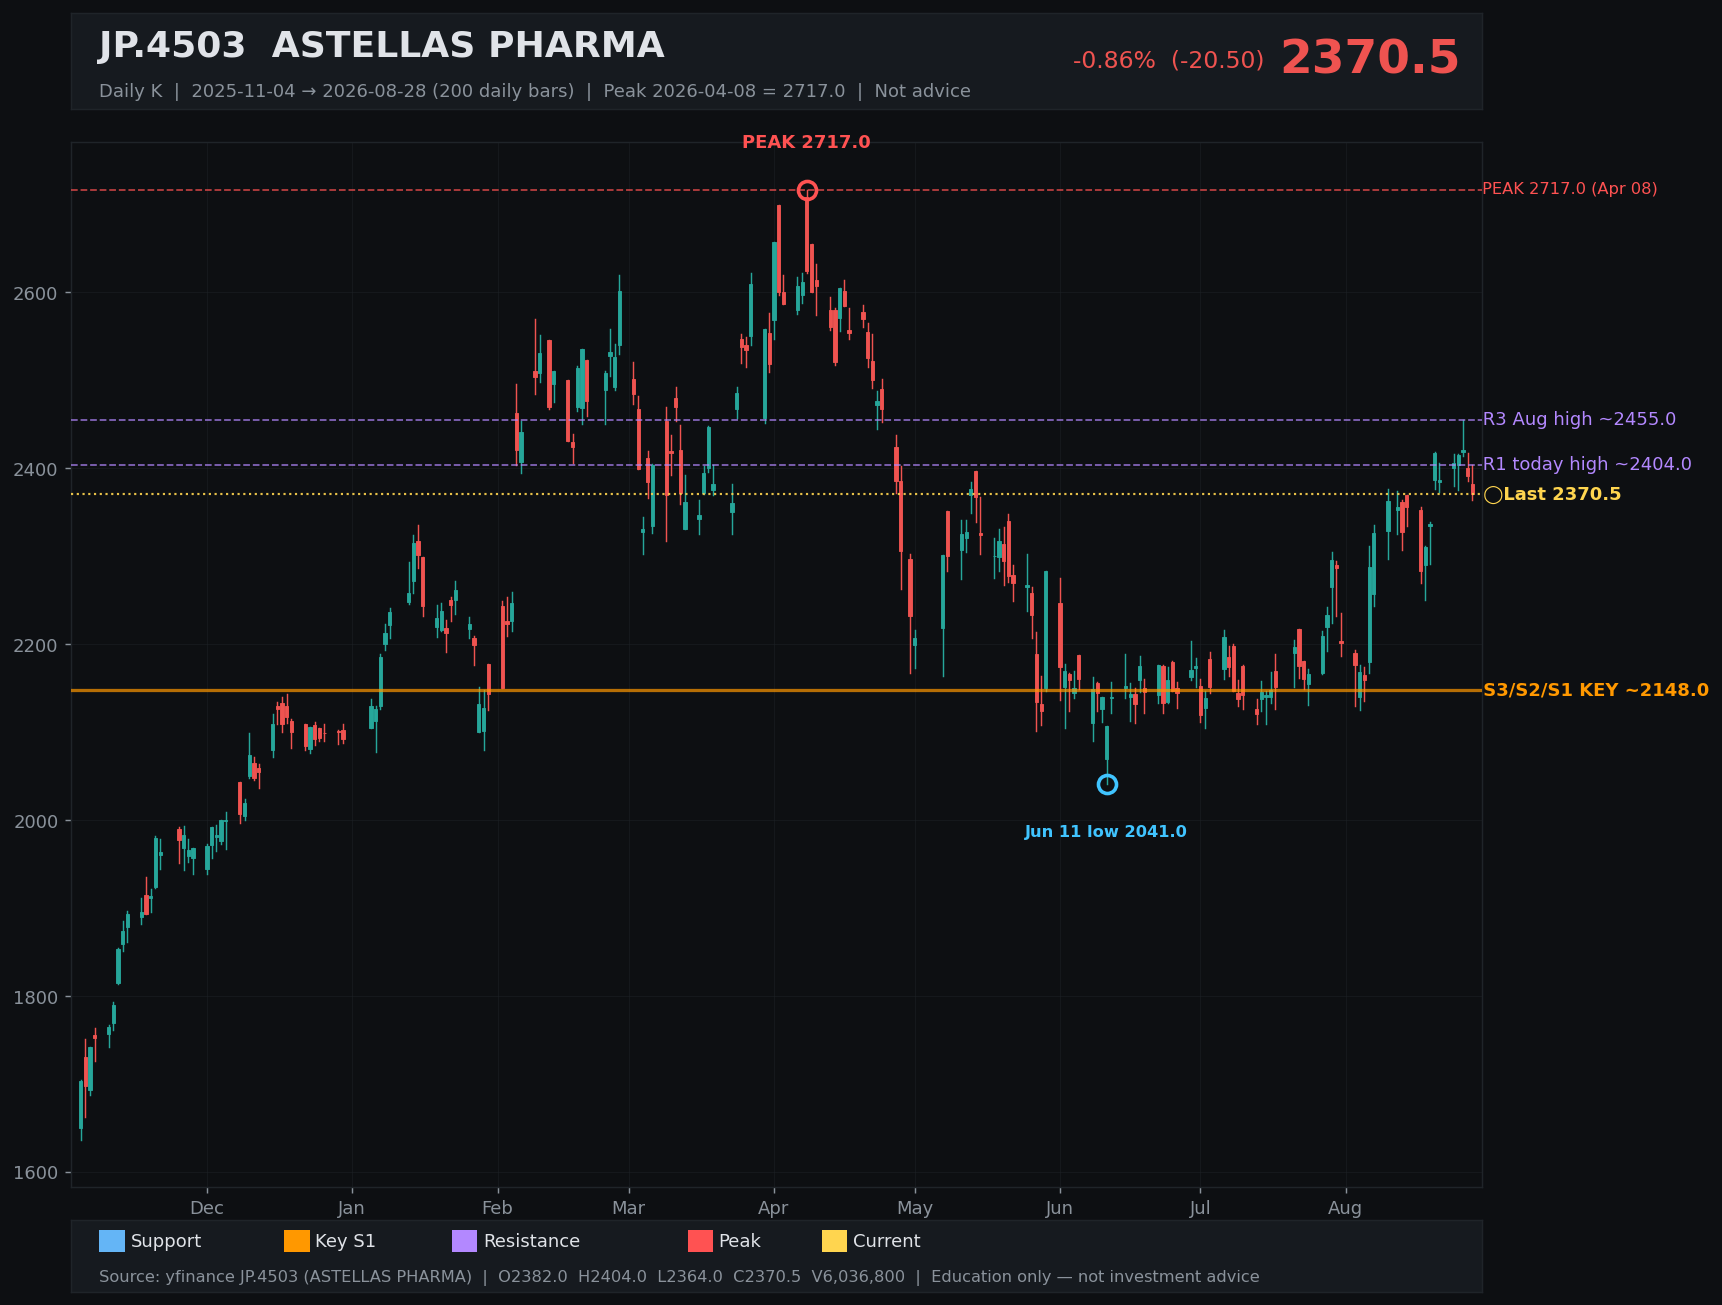
Task: Select the blue Support legend swatch
Action: (x=112, y=1241)
